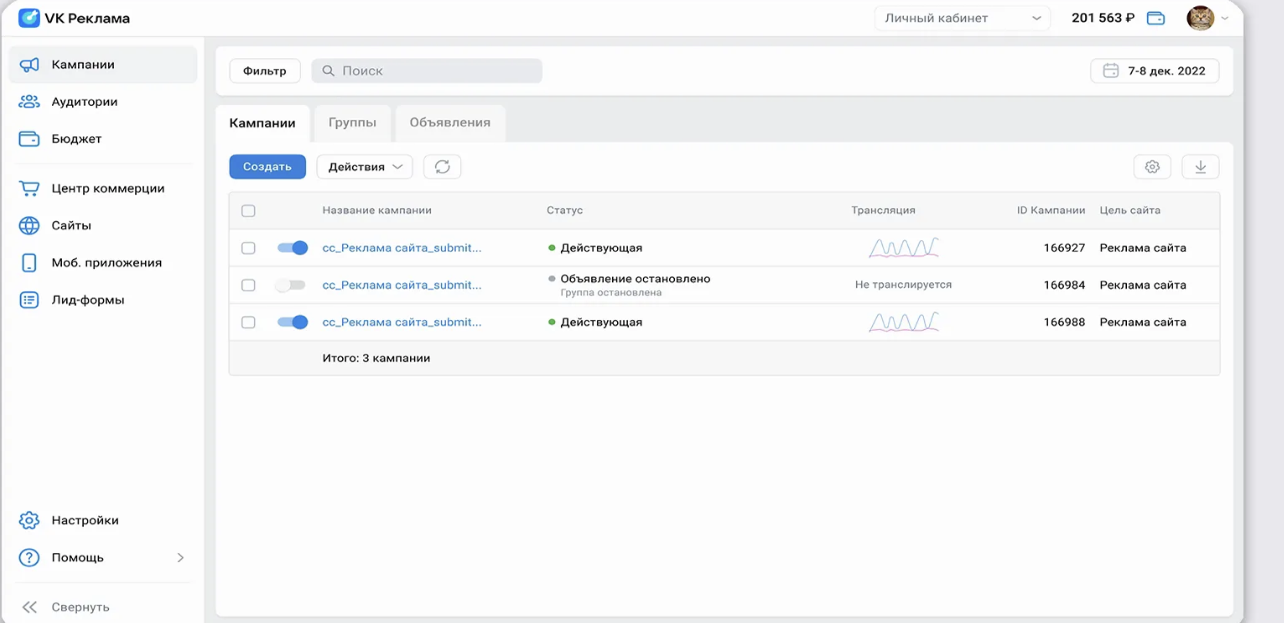Click the broadcast sparkline for campaign 166927
Viewport: 1284px width, 623px height.
click(x=904, y=247)
